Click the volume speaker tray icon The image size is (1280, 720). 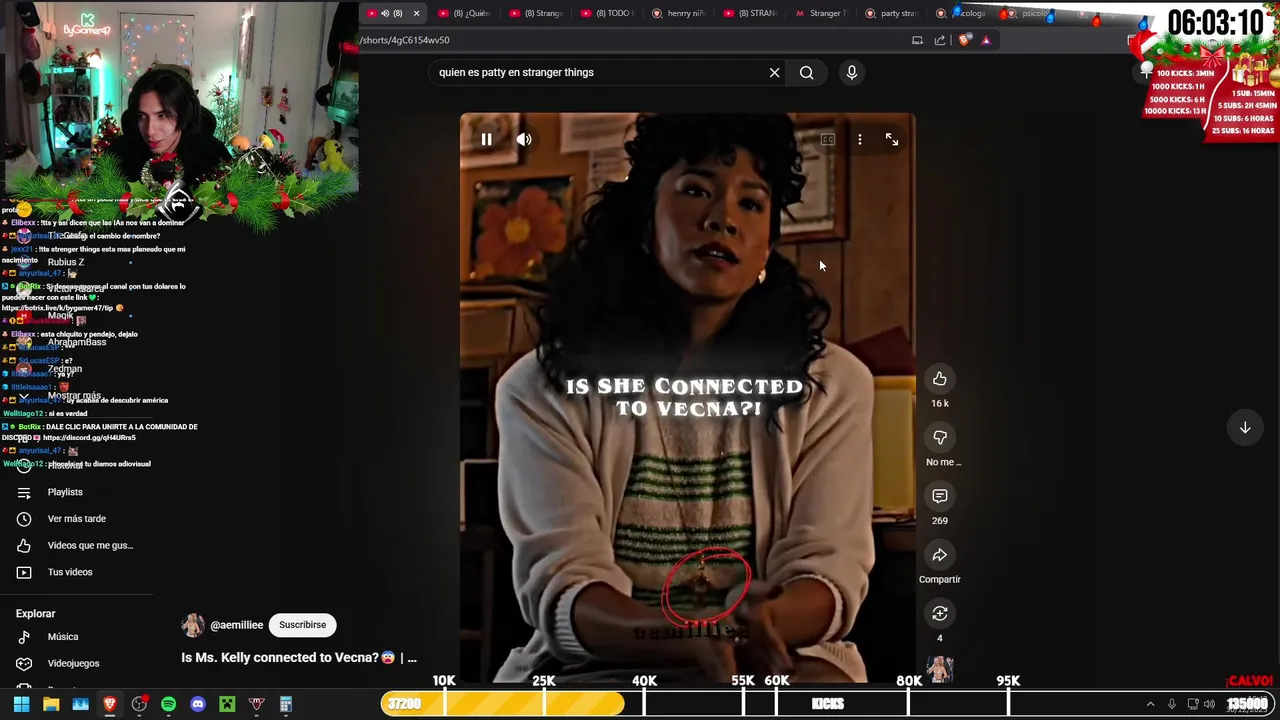pos(1210,704)
